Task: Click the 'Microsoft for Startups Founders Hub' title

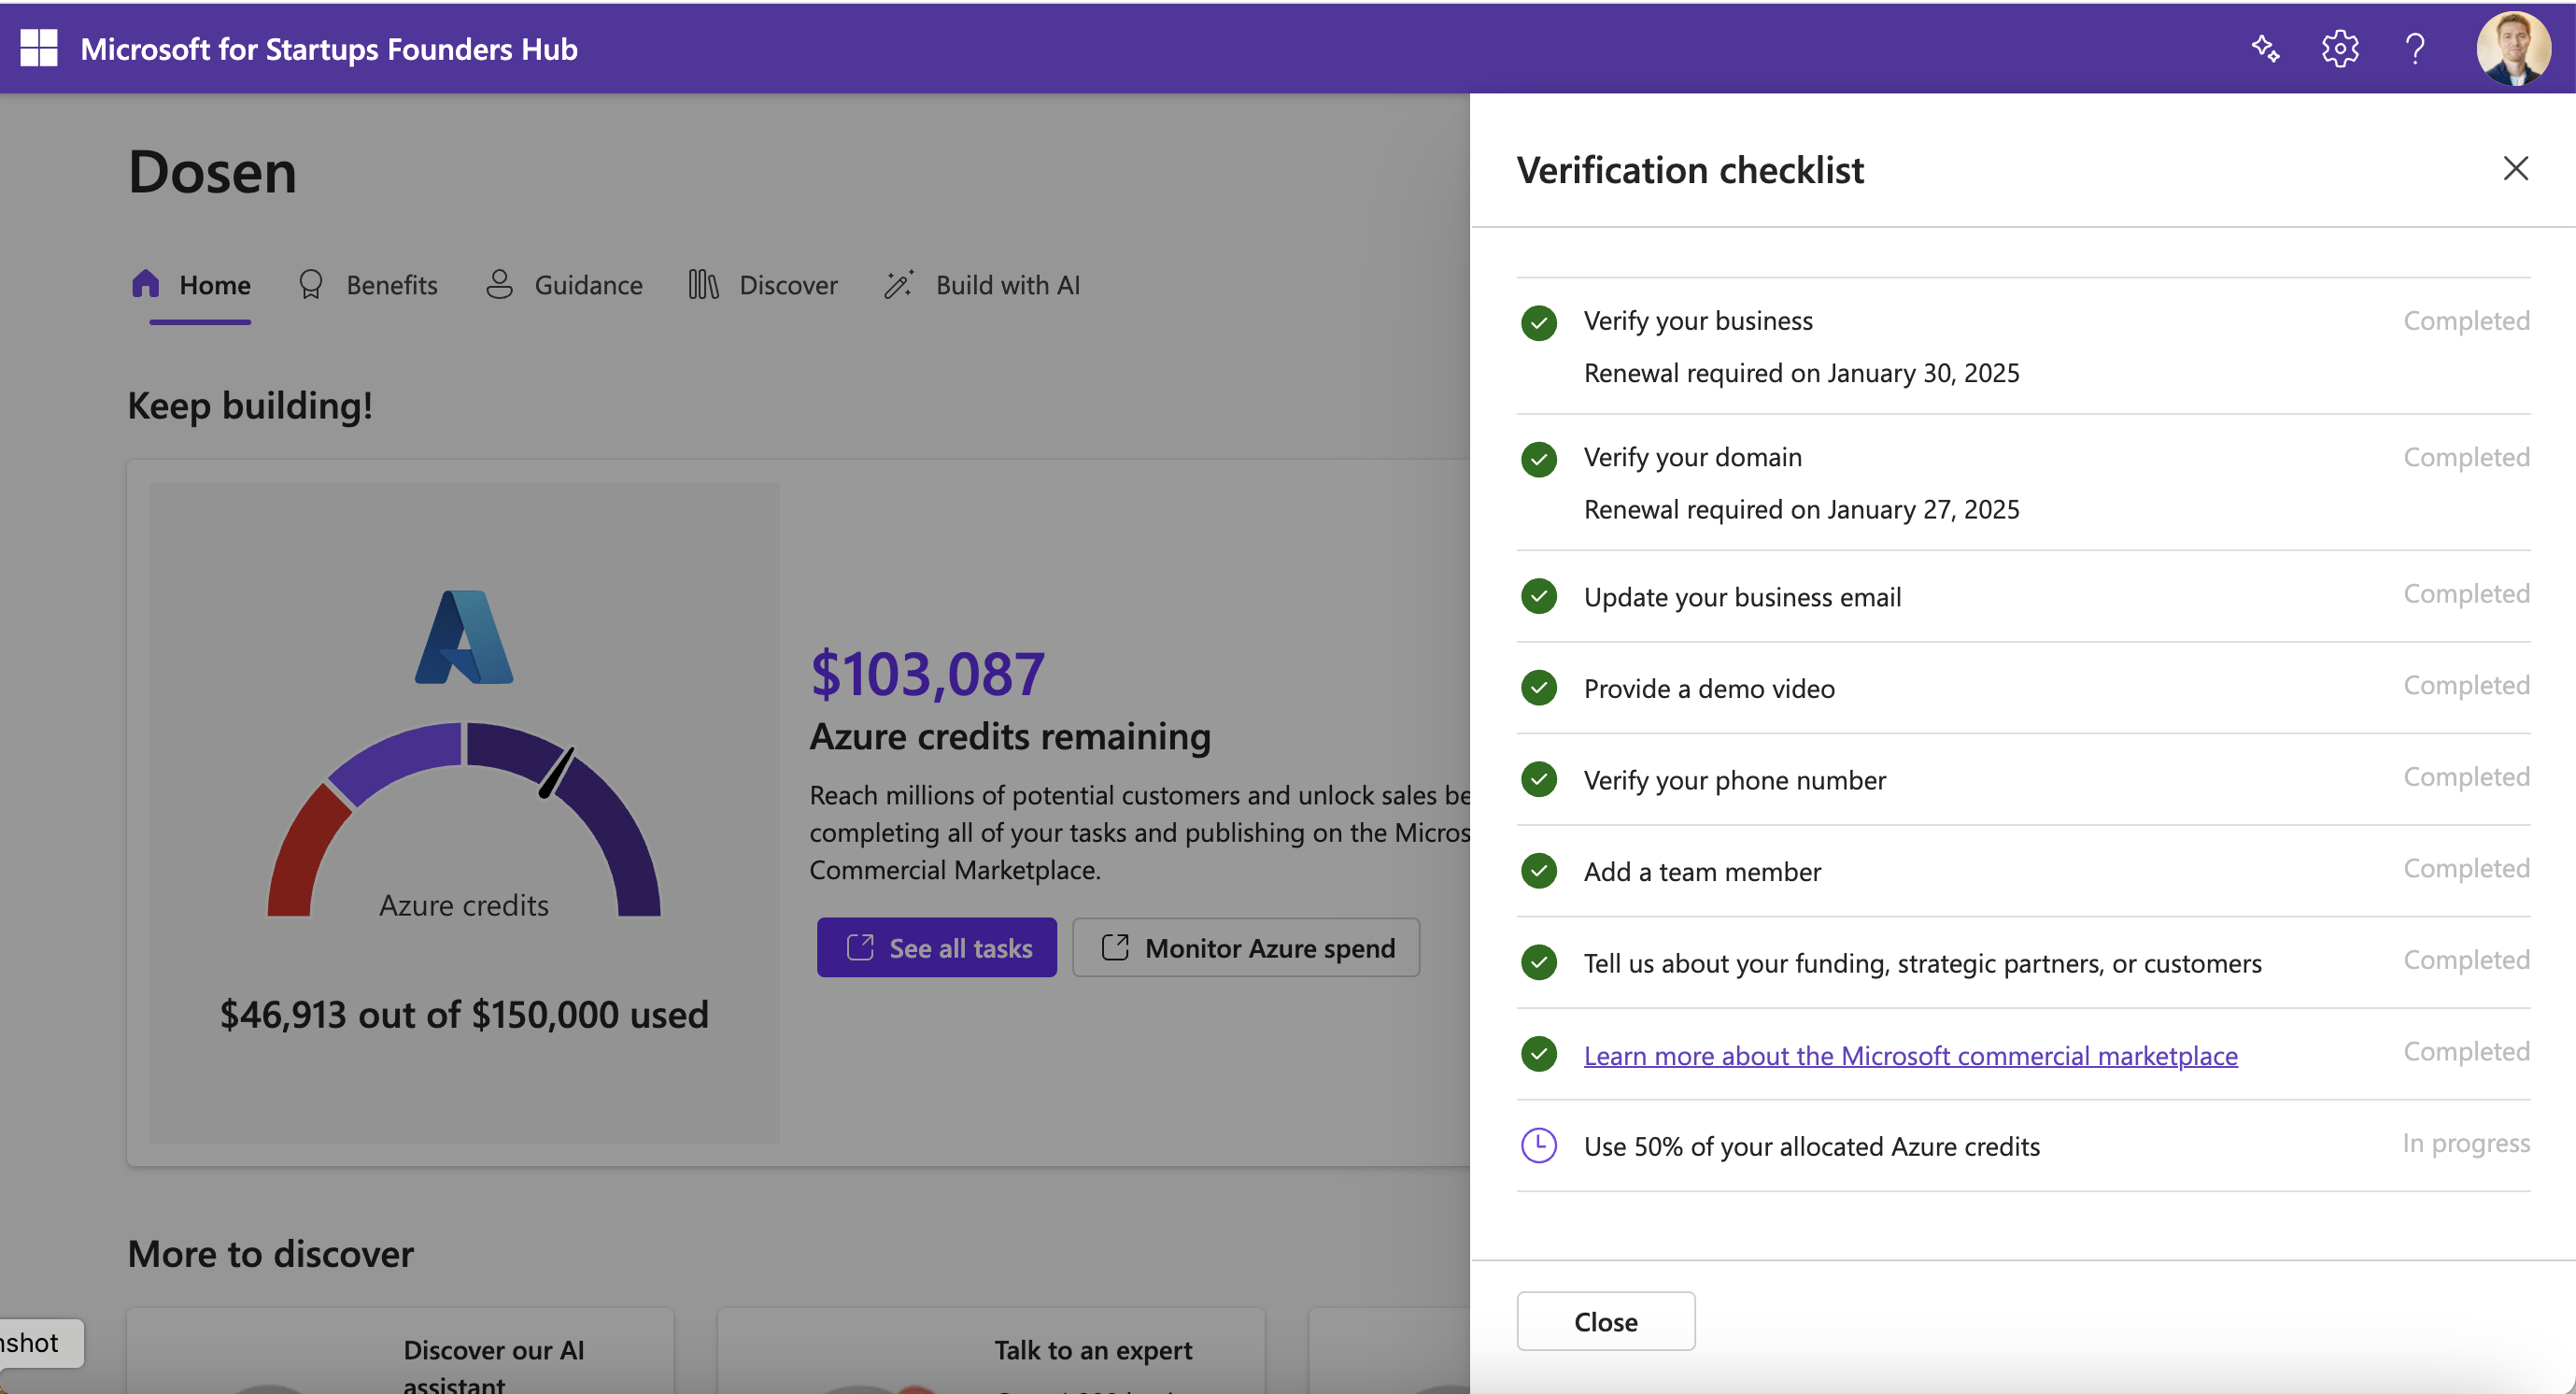Action: (329, 49)
